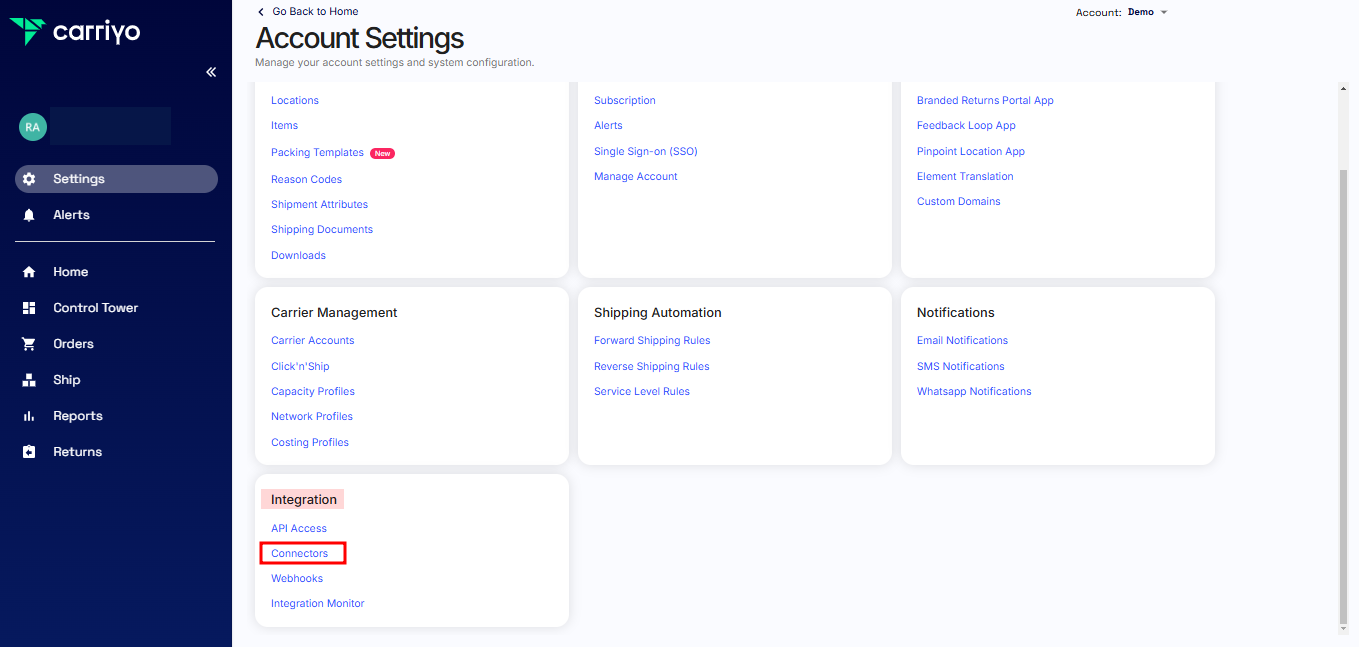Open Email Notifications link
1359x647 pixels.
962,341
